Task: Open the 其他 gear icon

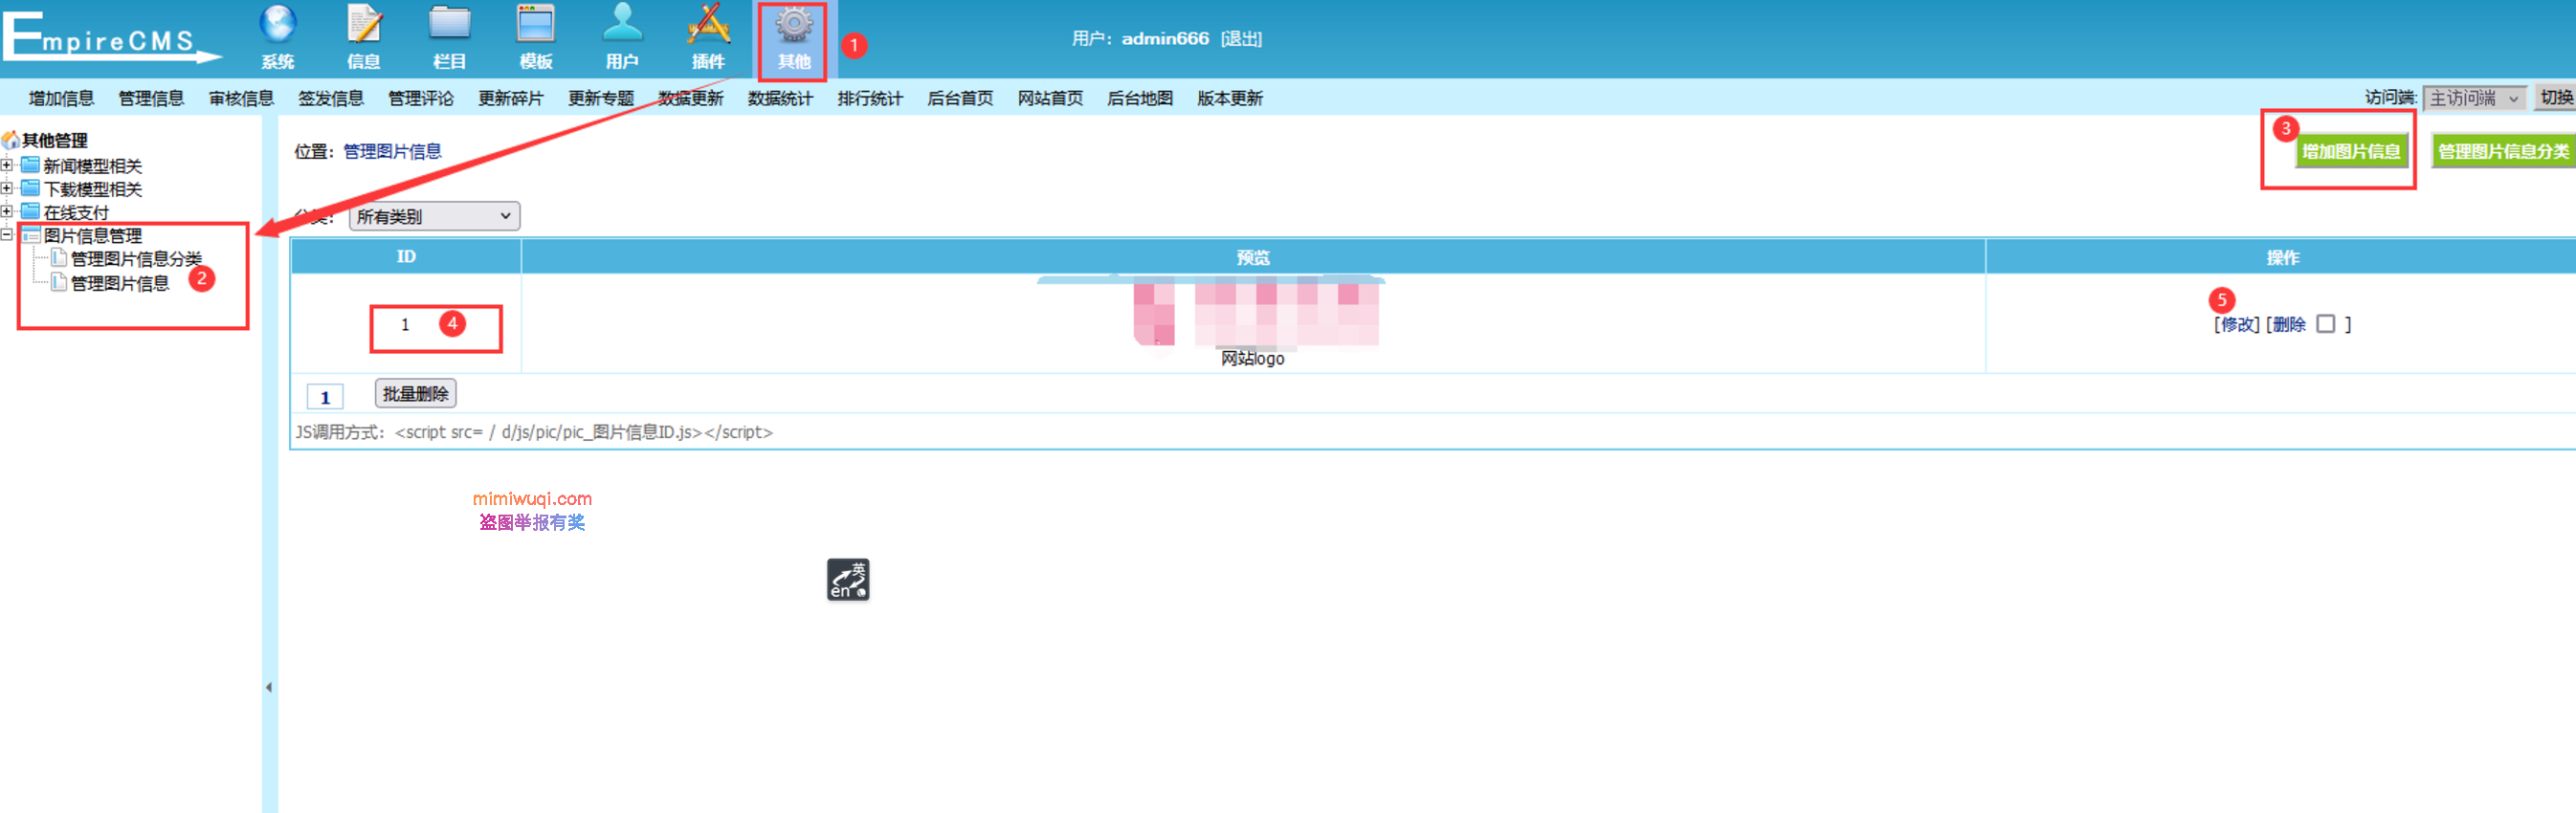Action: click(x=794, y=24)
